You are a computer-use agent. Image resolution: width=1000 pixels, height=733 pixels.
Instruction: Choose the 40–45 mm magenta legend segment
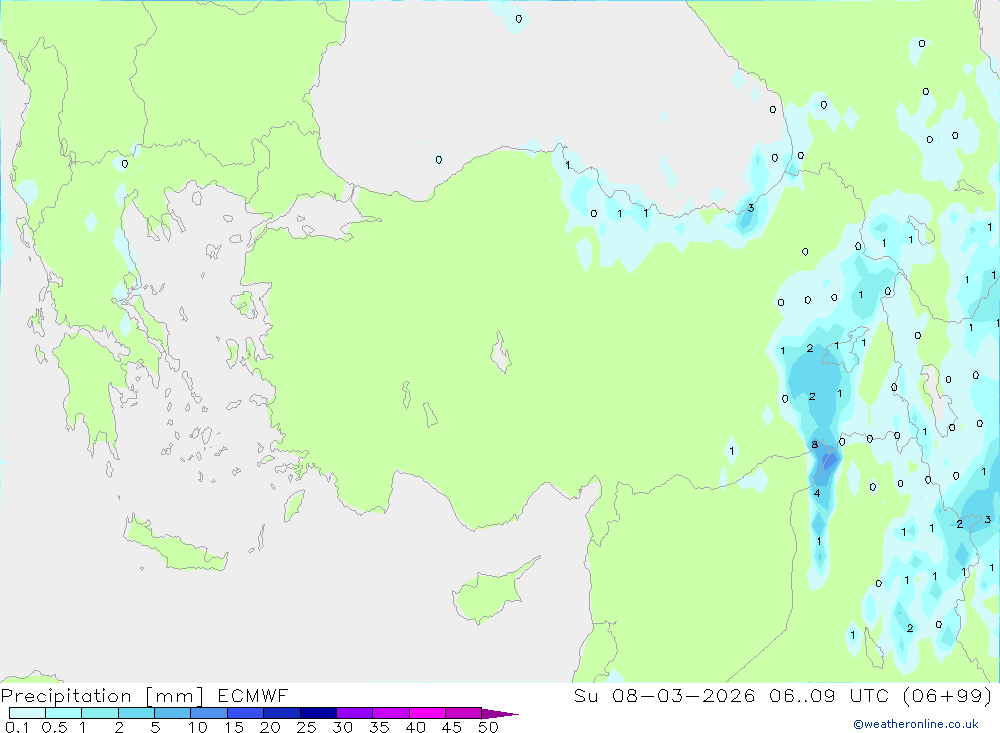[x=427, y=713]
